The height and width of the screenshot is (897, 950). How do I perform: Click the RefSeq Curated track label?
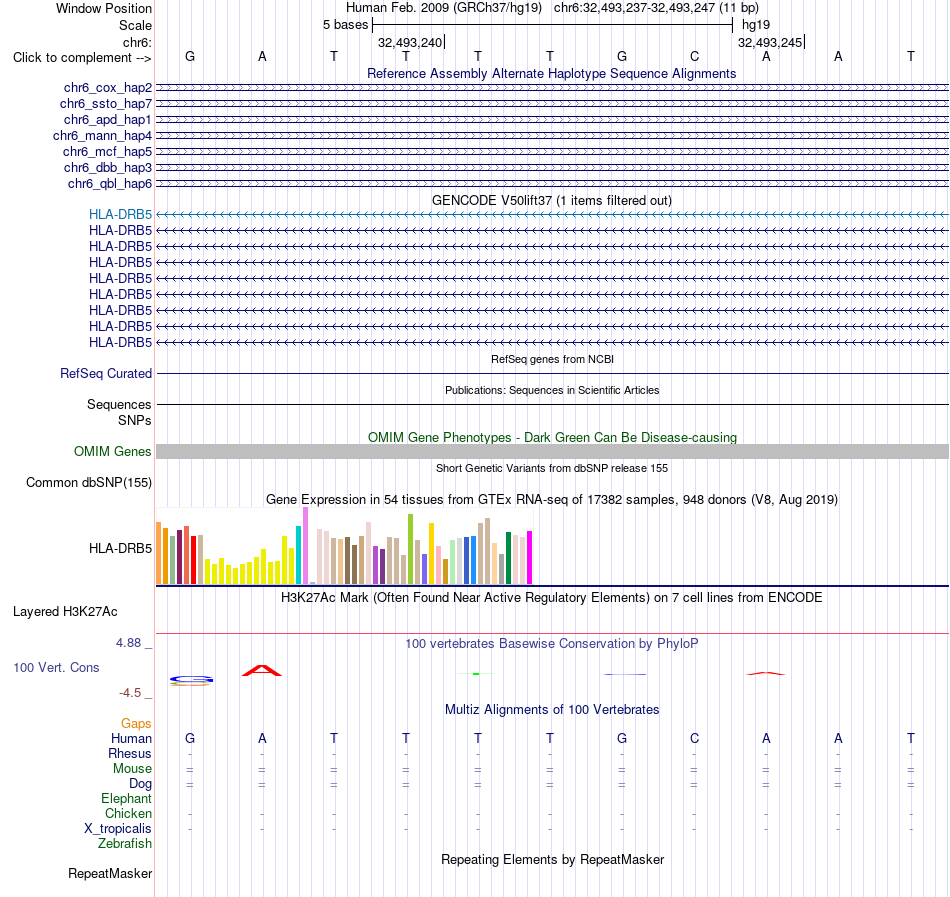[106, 374]
